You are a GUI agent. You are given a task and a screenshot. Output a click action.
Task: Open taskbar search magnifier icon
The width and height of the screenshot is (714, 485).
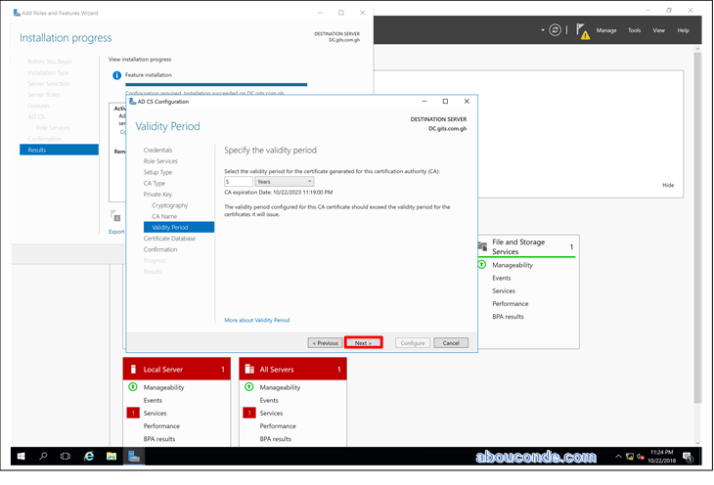tap(43, 456)
